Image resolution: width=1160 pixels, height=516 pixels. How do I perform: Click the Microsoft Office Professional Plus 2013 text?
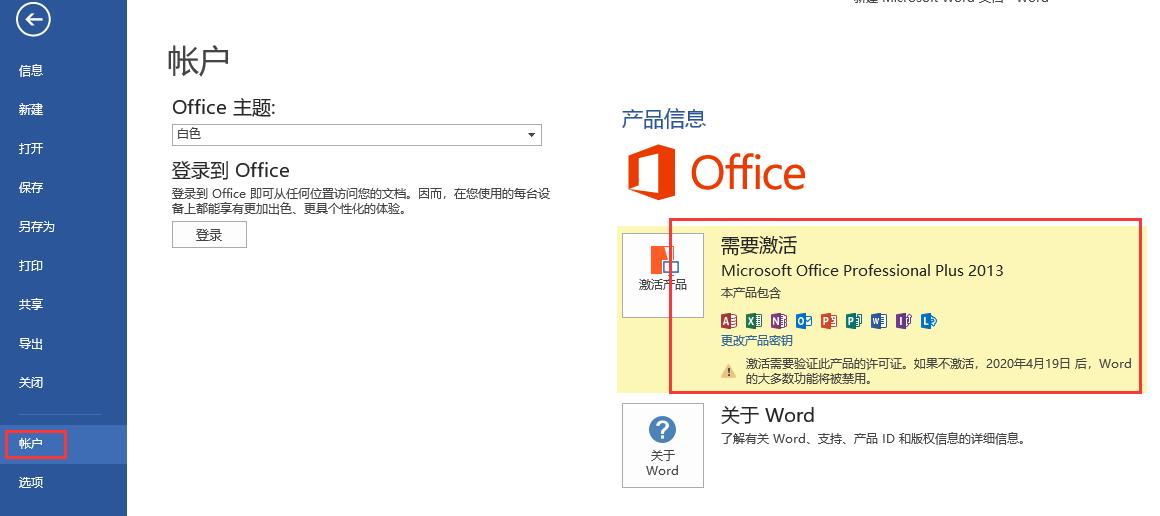[x=862, y=271]
